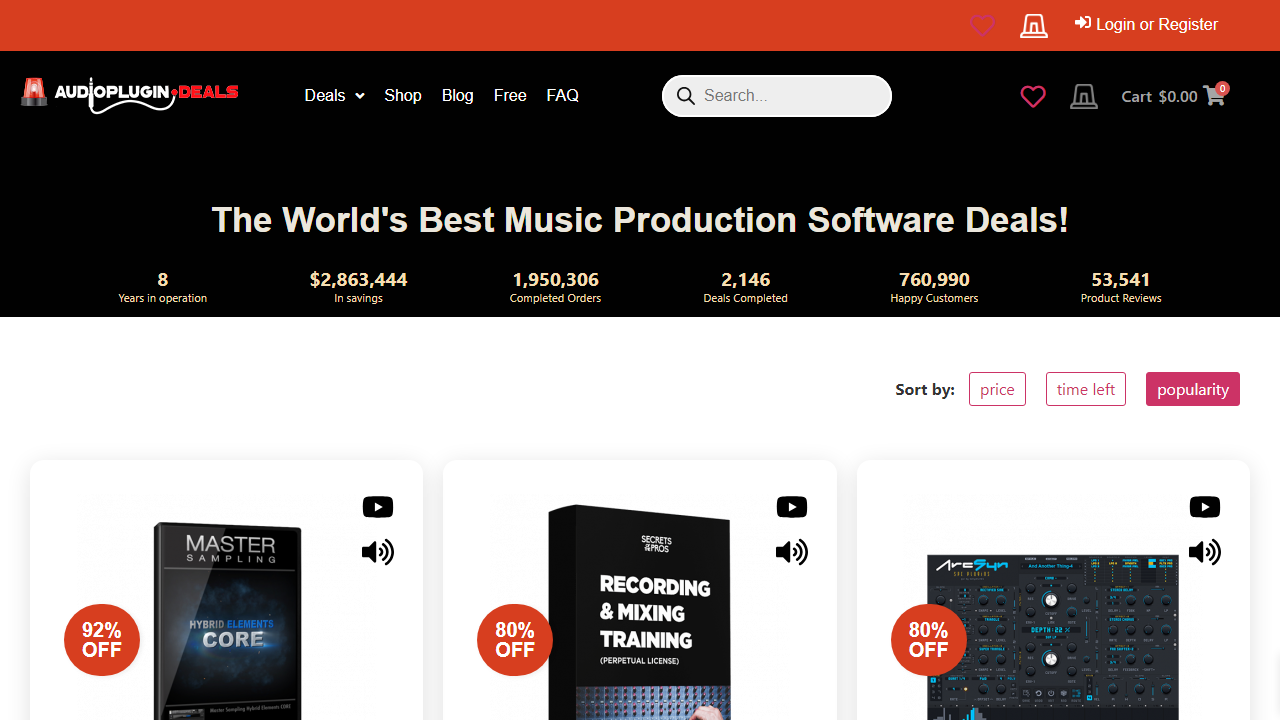Enable popularity sorting
The image size is (1280, 720).
[1192, 389]
